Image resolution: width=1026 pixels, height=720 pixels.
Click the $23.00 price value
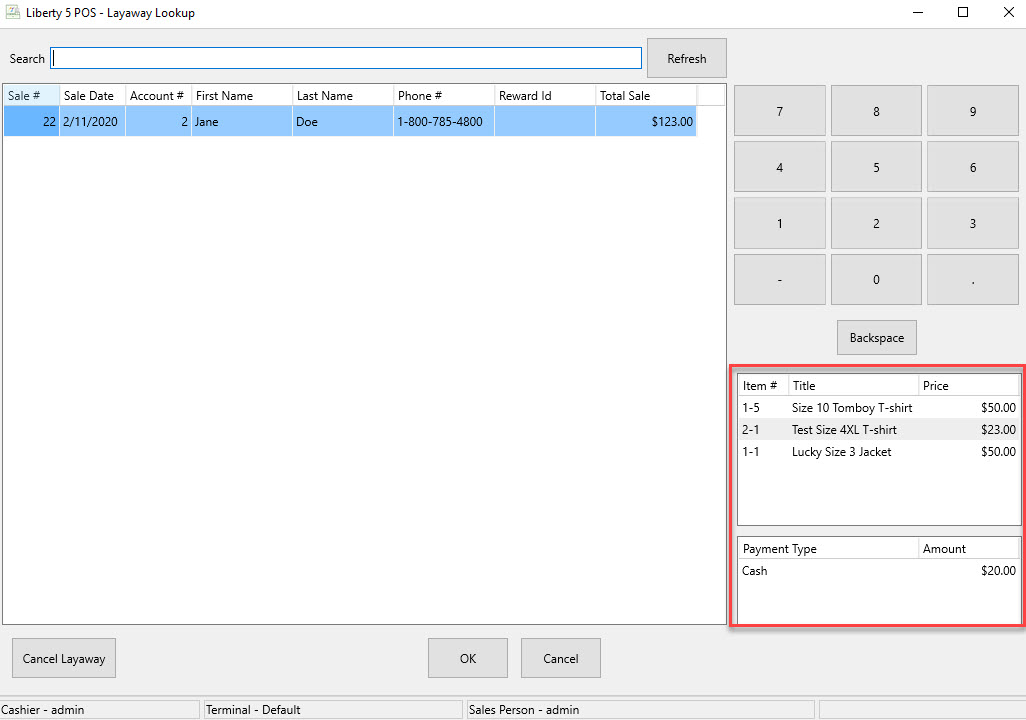998,430
